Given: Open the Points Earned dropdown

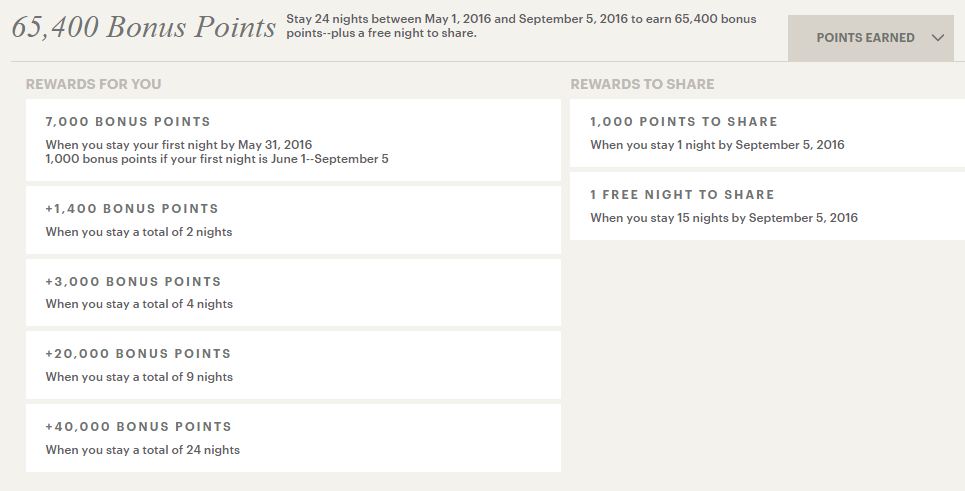Looking at the screenshot, I should [865, 38].
